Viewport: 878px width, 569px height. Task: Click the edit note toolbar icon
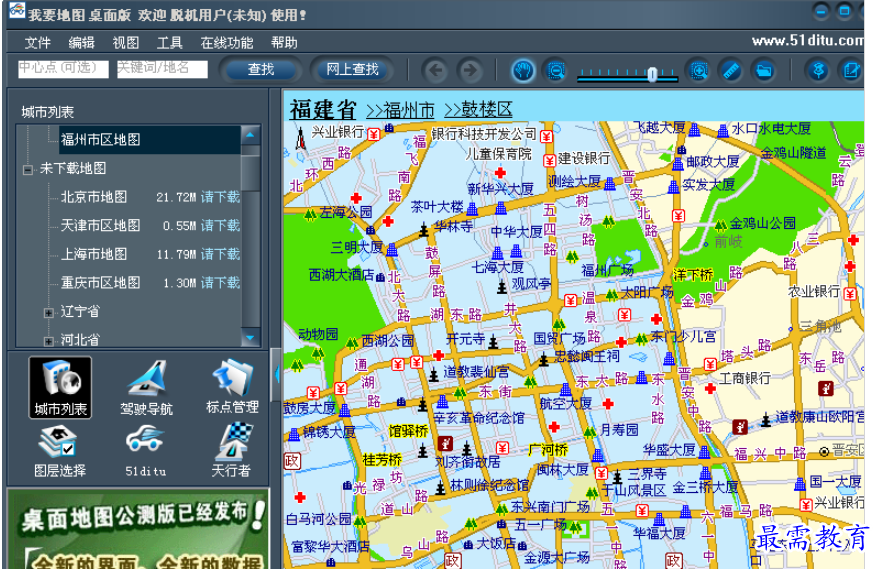(851, 71)
